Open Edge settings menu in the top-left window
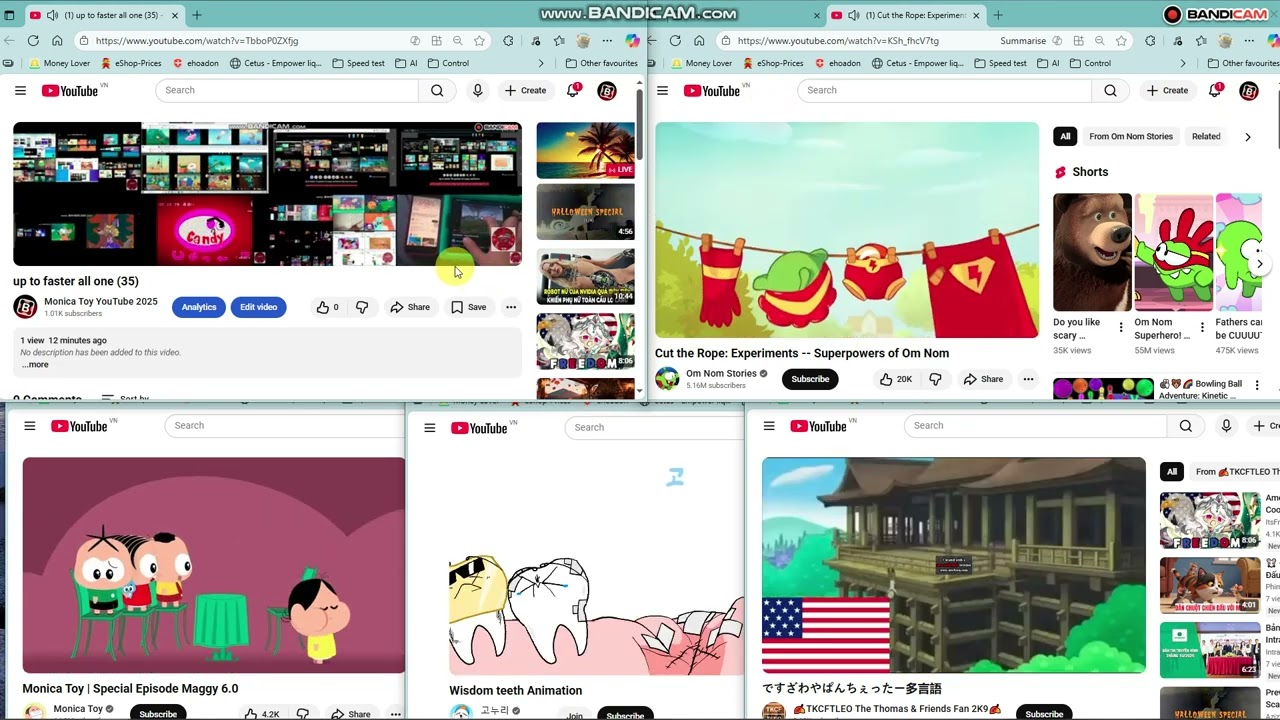 click(607, 41)
